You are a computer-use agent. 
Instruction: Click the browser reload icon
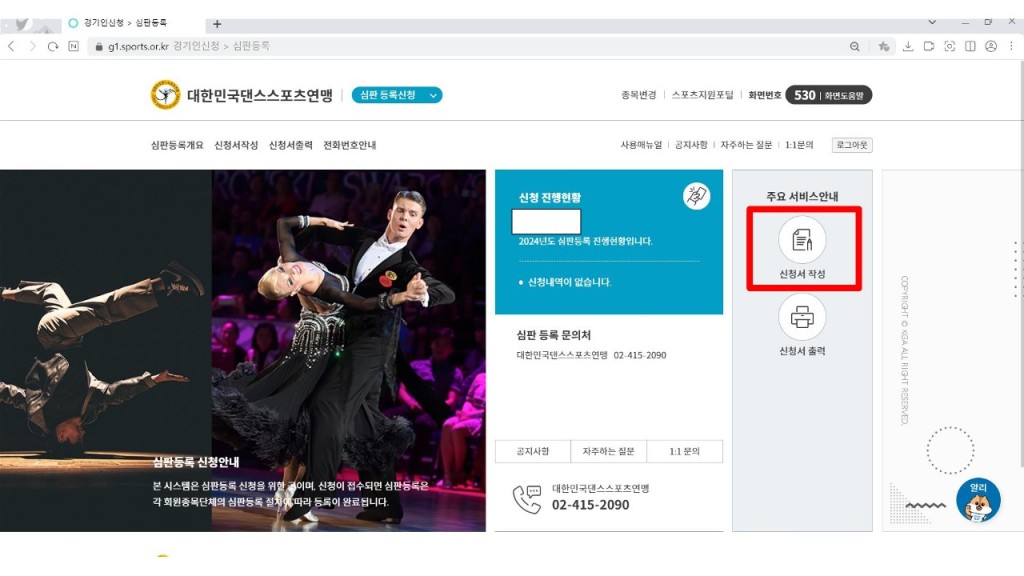pyautogui.click(x=53, y=46)
